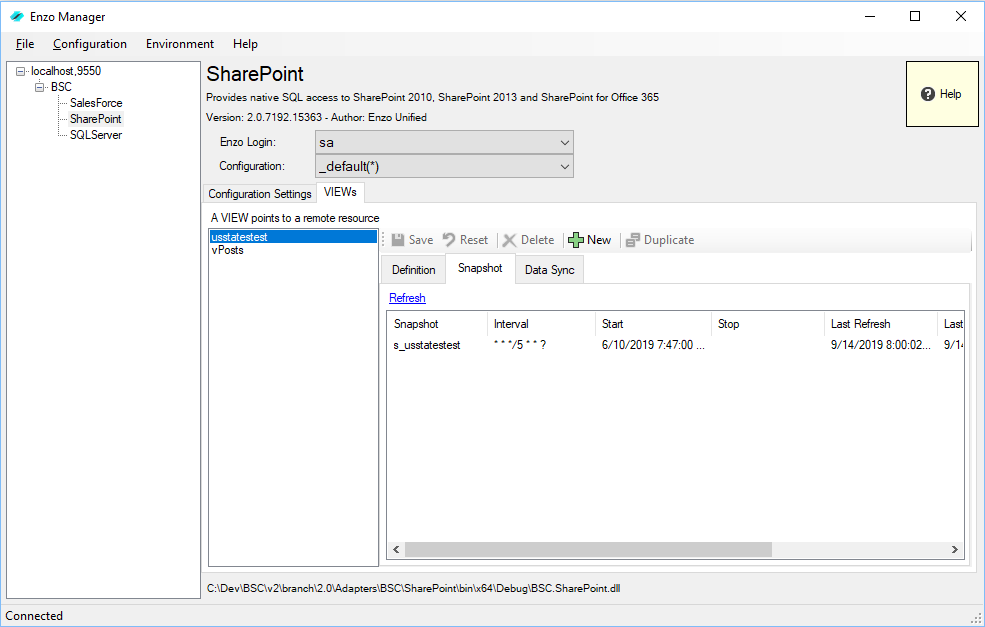Select the s_usstatestest snapshot row
The width and height of the screenshot is (985, 627).
(676, 345)
